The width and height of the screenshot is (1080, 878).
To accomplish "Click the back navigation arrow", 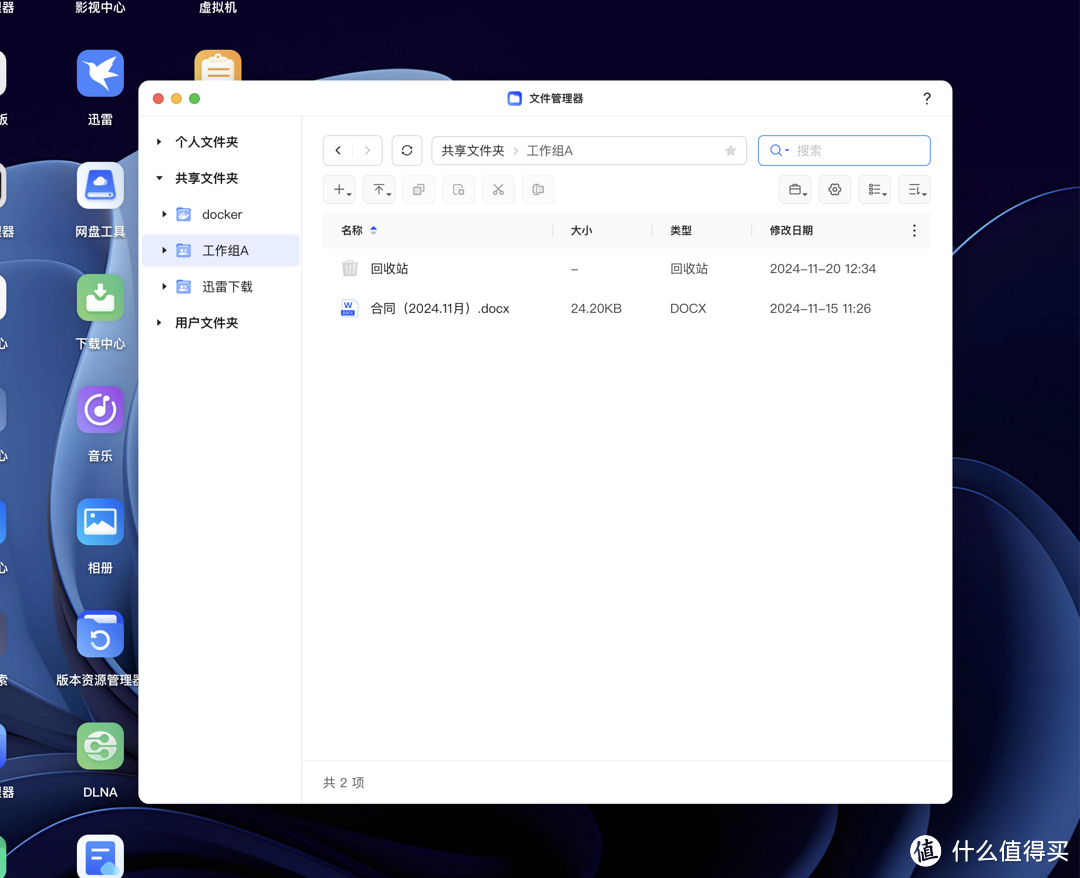I will [x=338, y=150].
